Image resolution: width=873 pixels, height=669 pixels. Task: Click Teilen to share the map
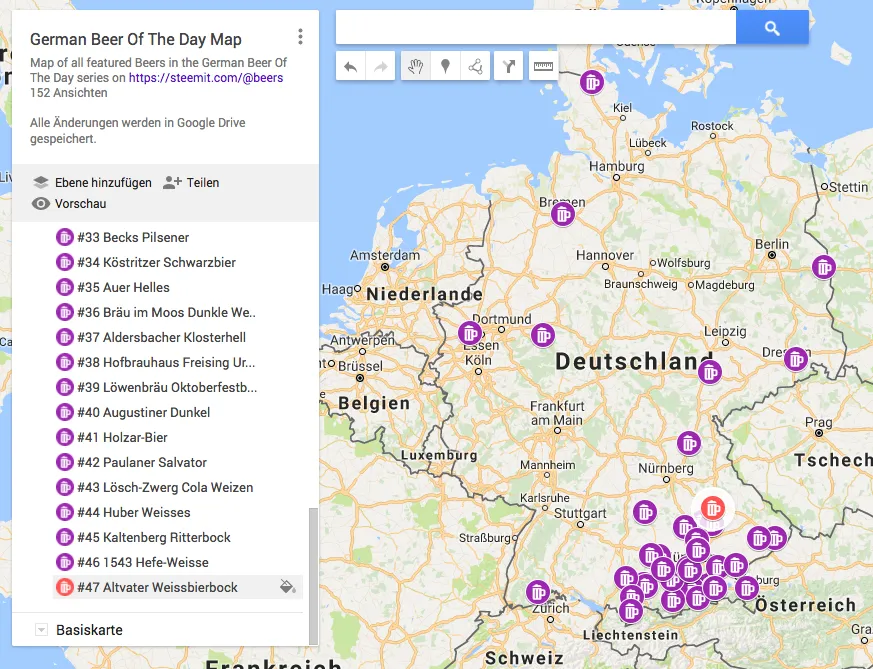[191, 183]
